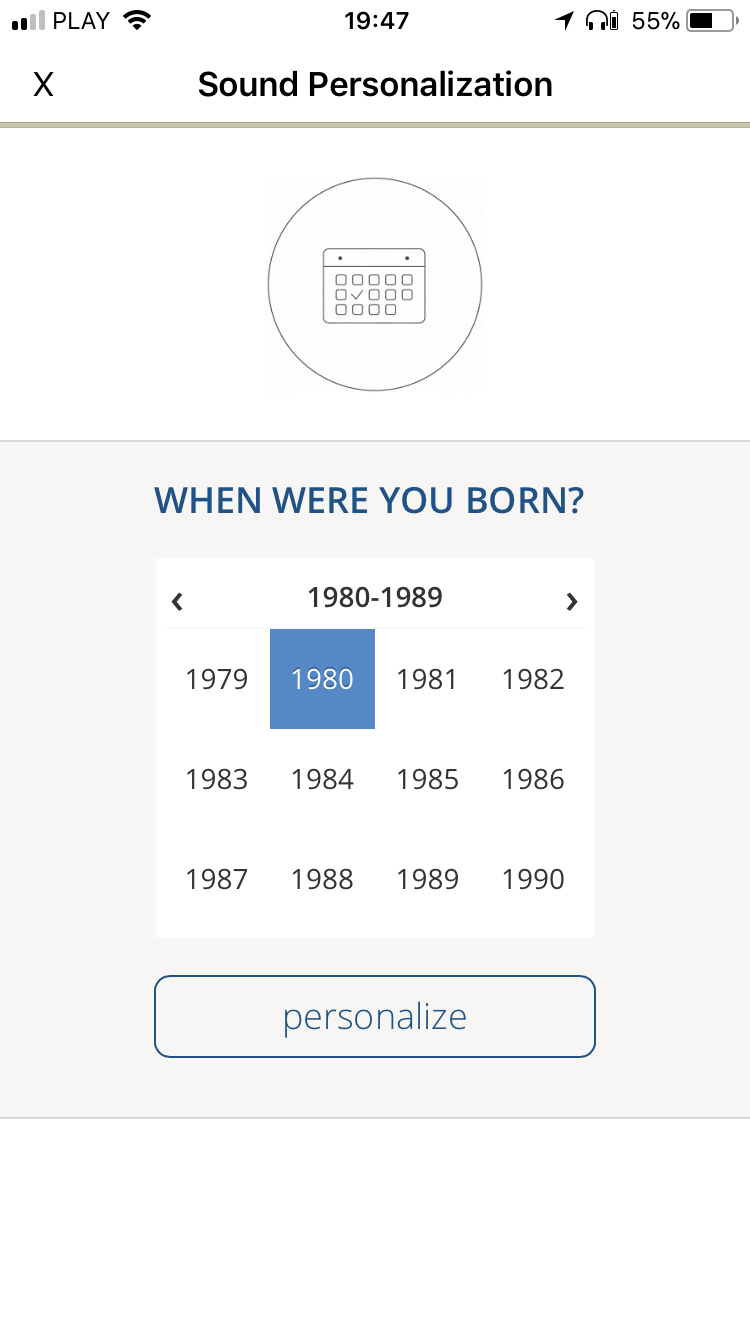Image resolution: width=750 pixels, height=1334 pixels.
Task: Close Sound Personalization with the X
Action: point(43,85)
